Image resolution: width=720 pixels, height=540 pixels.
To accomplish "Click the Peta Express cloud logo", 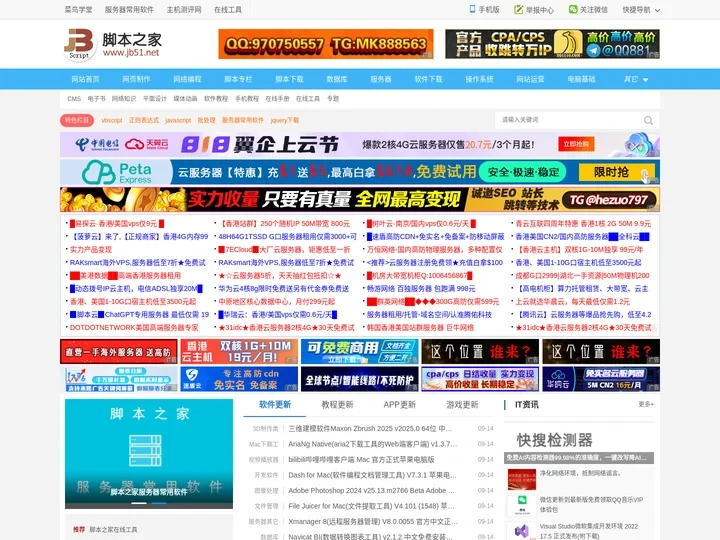I will click(98, 172).
